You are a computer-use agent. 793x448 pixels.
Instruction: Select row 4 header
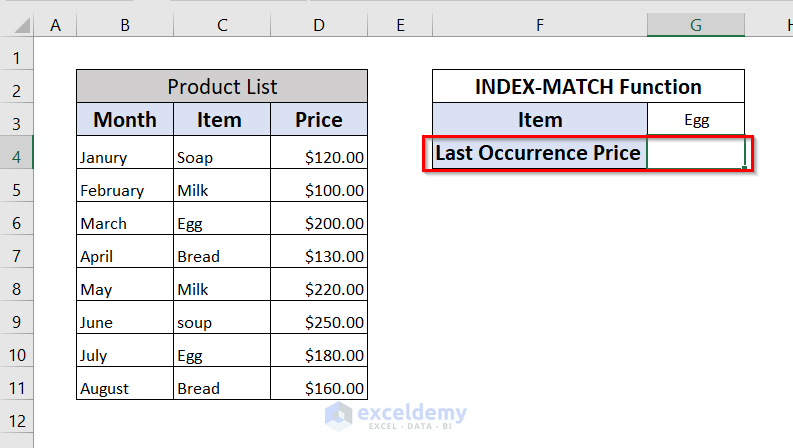tap(17, 153)
